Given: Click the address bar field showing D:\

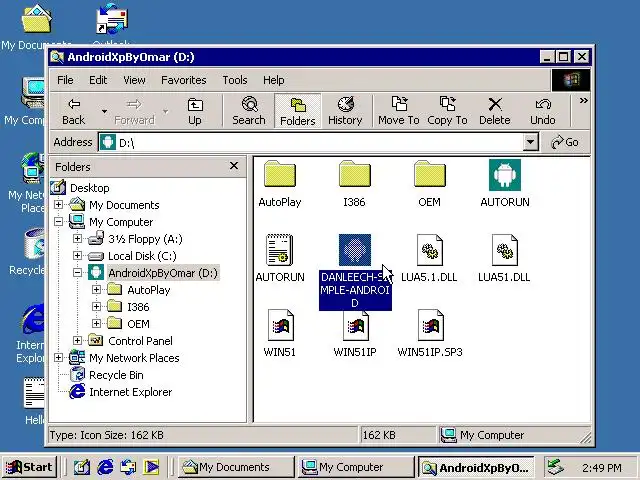Looking at the screenshot, I should pos(310,142).
